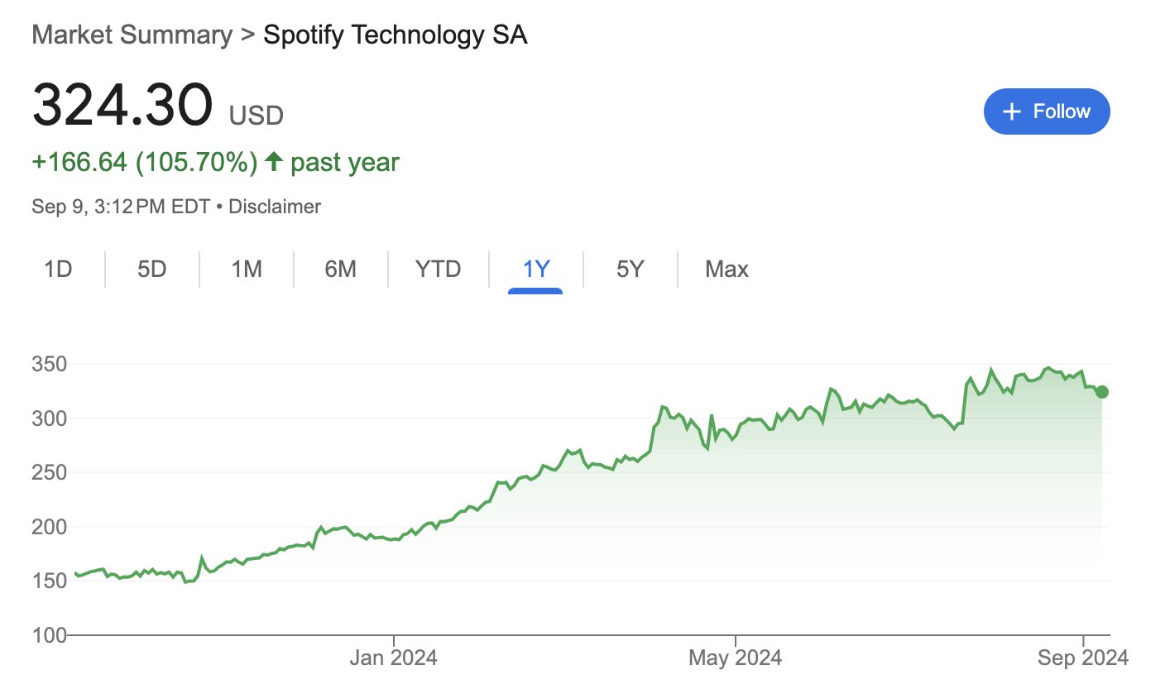The image size is (1170, 685).
Task: Click the 324.30 price value
Action: pos(122,106)
